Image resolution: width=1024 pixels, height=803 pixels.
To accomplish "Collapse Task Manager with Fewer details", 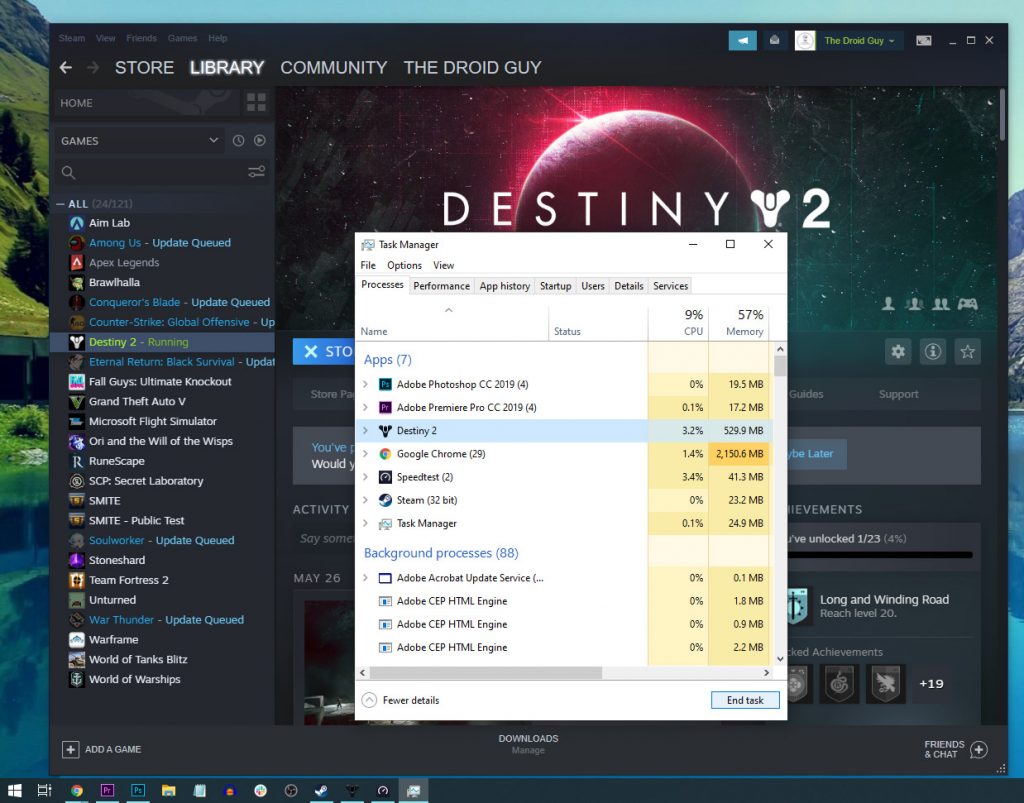I will [x=401, y=700].
